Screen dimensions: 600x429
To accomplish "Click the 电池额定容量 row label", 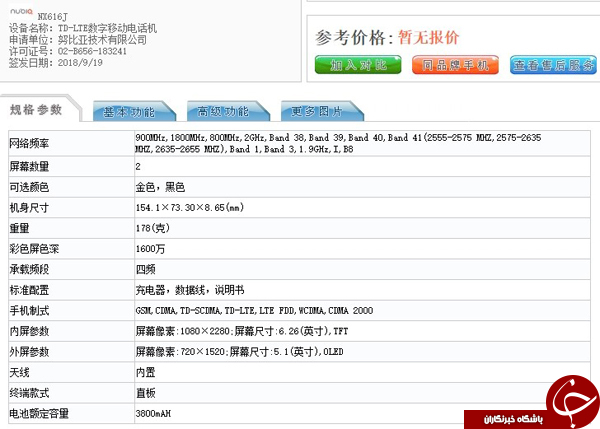I will [x=39, y=414].
